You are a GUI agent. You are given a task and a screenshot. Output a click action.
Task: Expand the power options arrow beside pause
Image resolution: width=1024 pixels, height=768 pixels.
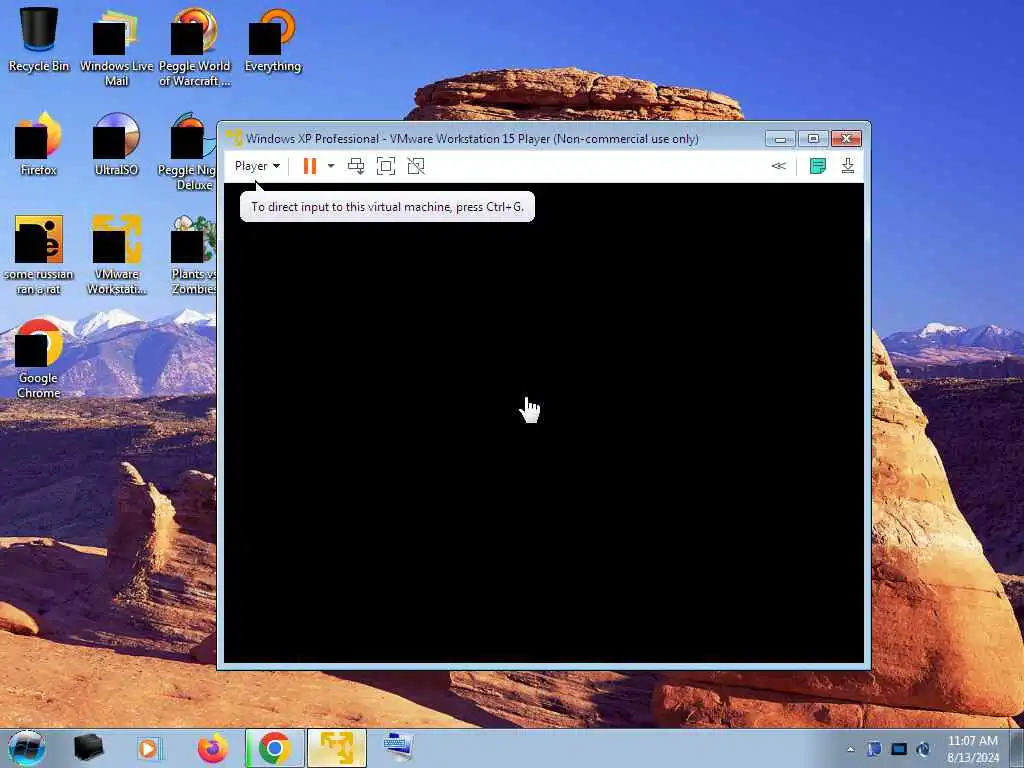pos(331,166)
